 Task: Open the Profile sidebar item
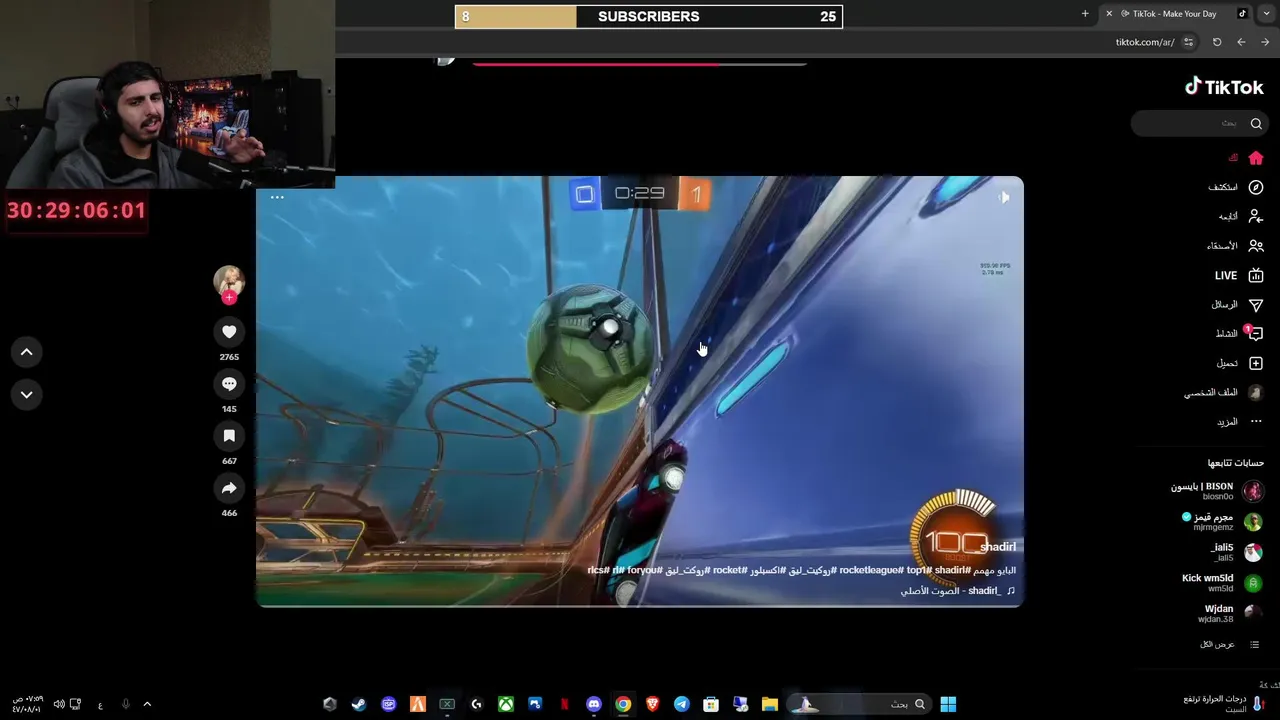point(1224,393)
